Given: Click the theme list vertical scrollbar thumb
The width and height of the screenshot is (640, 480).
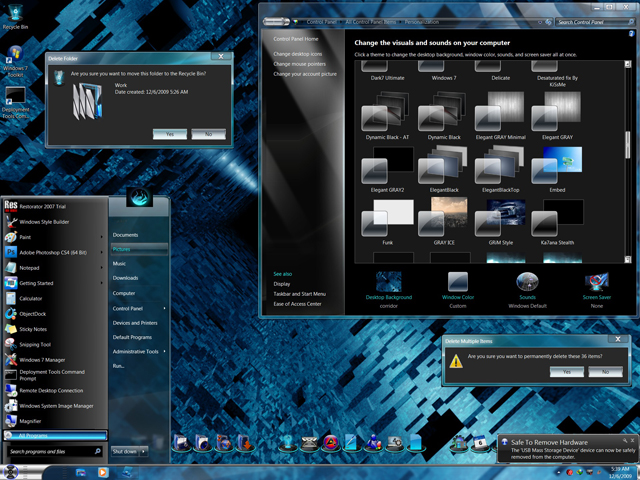Looking at the screenshot, I should pos(628,145).
